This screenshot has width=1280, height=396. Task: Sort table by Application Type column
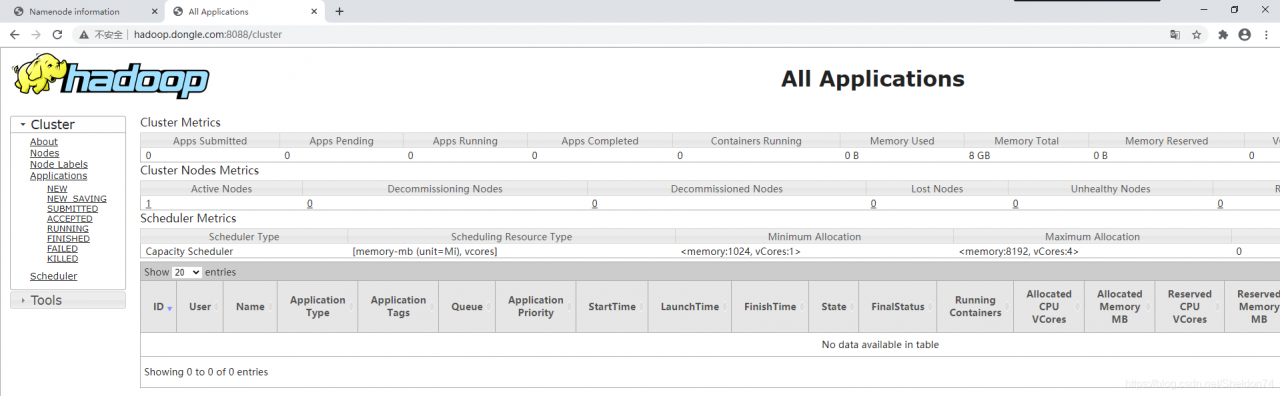[317, 307]
